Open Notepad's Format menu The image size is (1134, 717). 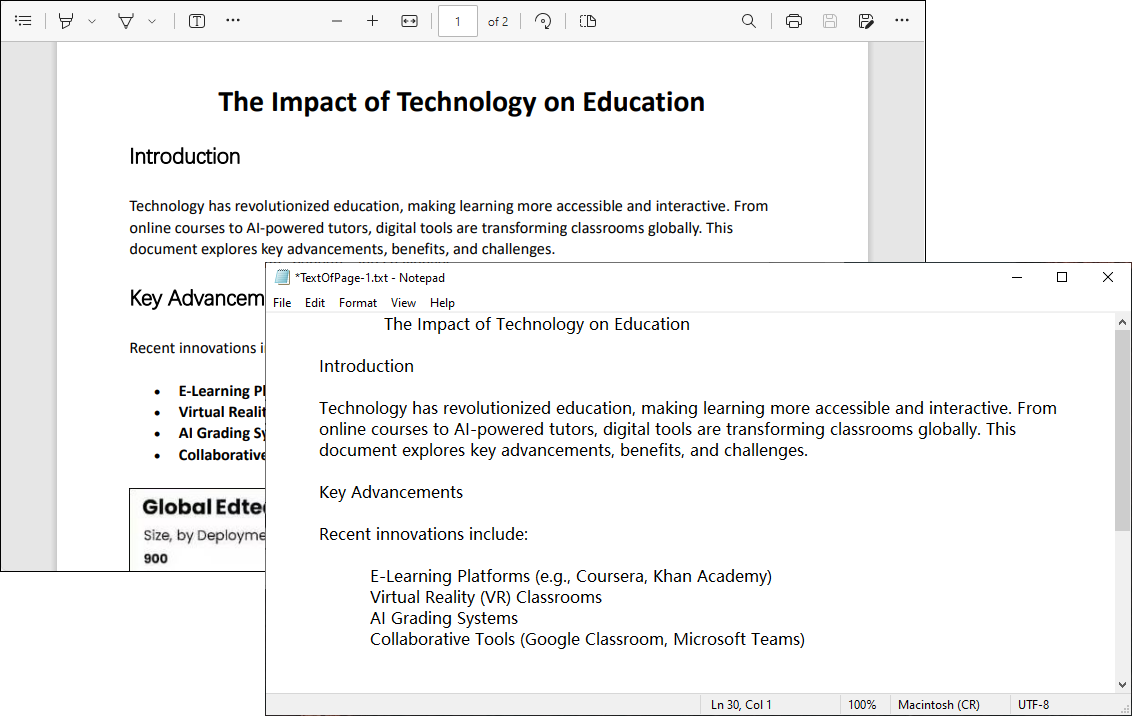pyautogui.click(x=358, y=302)
